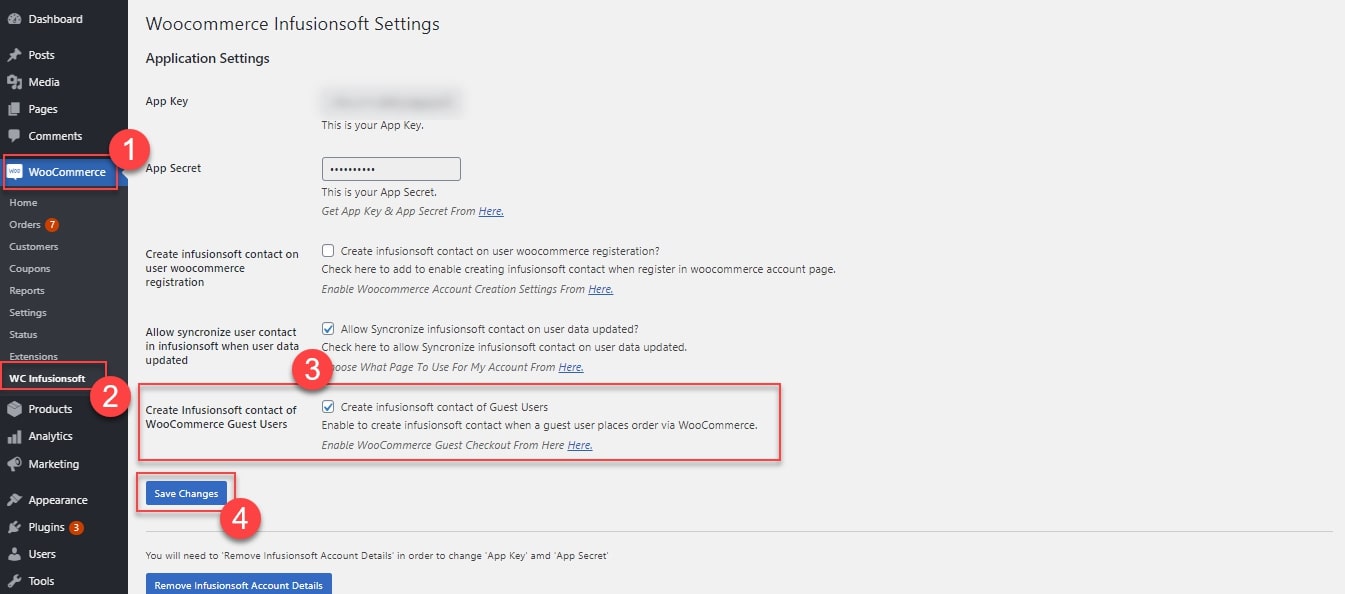Click Remove Infusionsoft Account Details button

coord(239,584)
